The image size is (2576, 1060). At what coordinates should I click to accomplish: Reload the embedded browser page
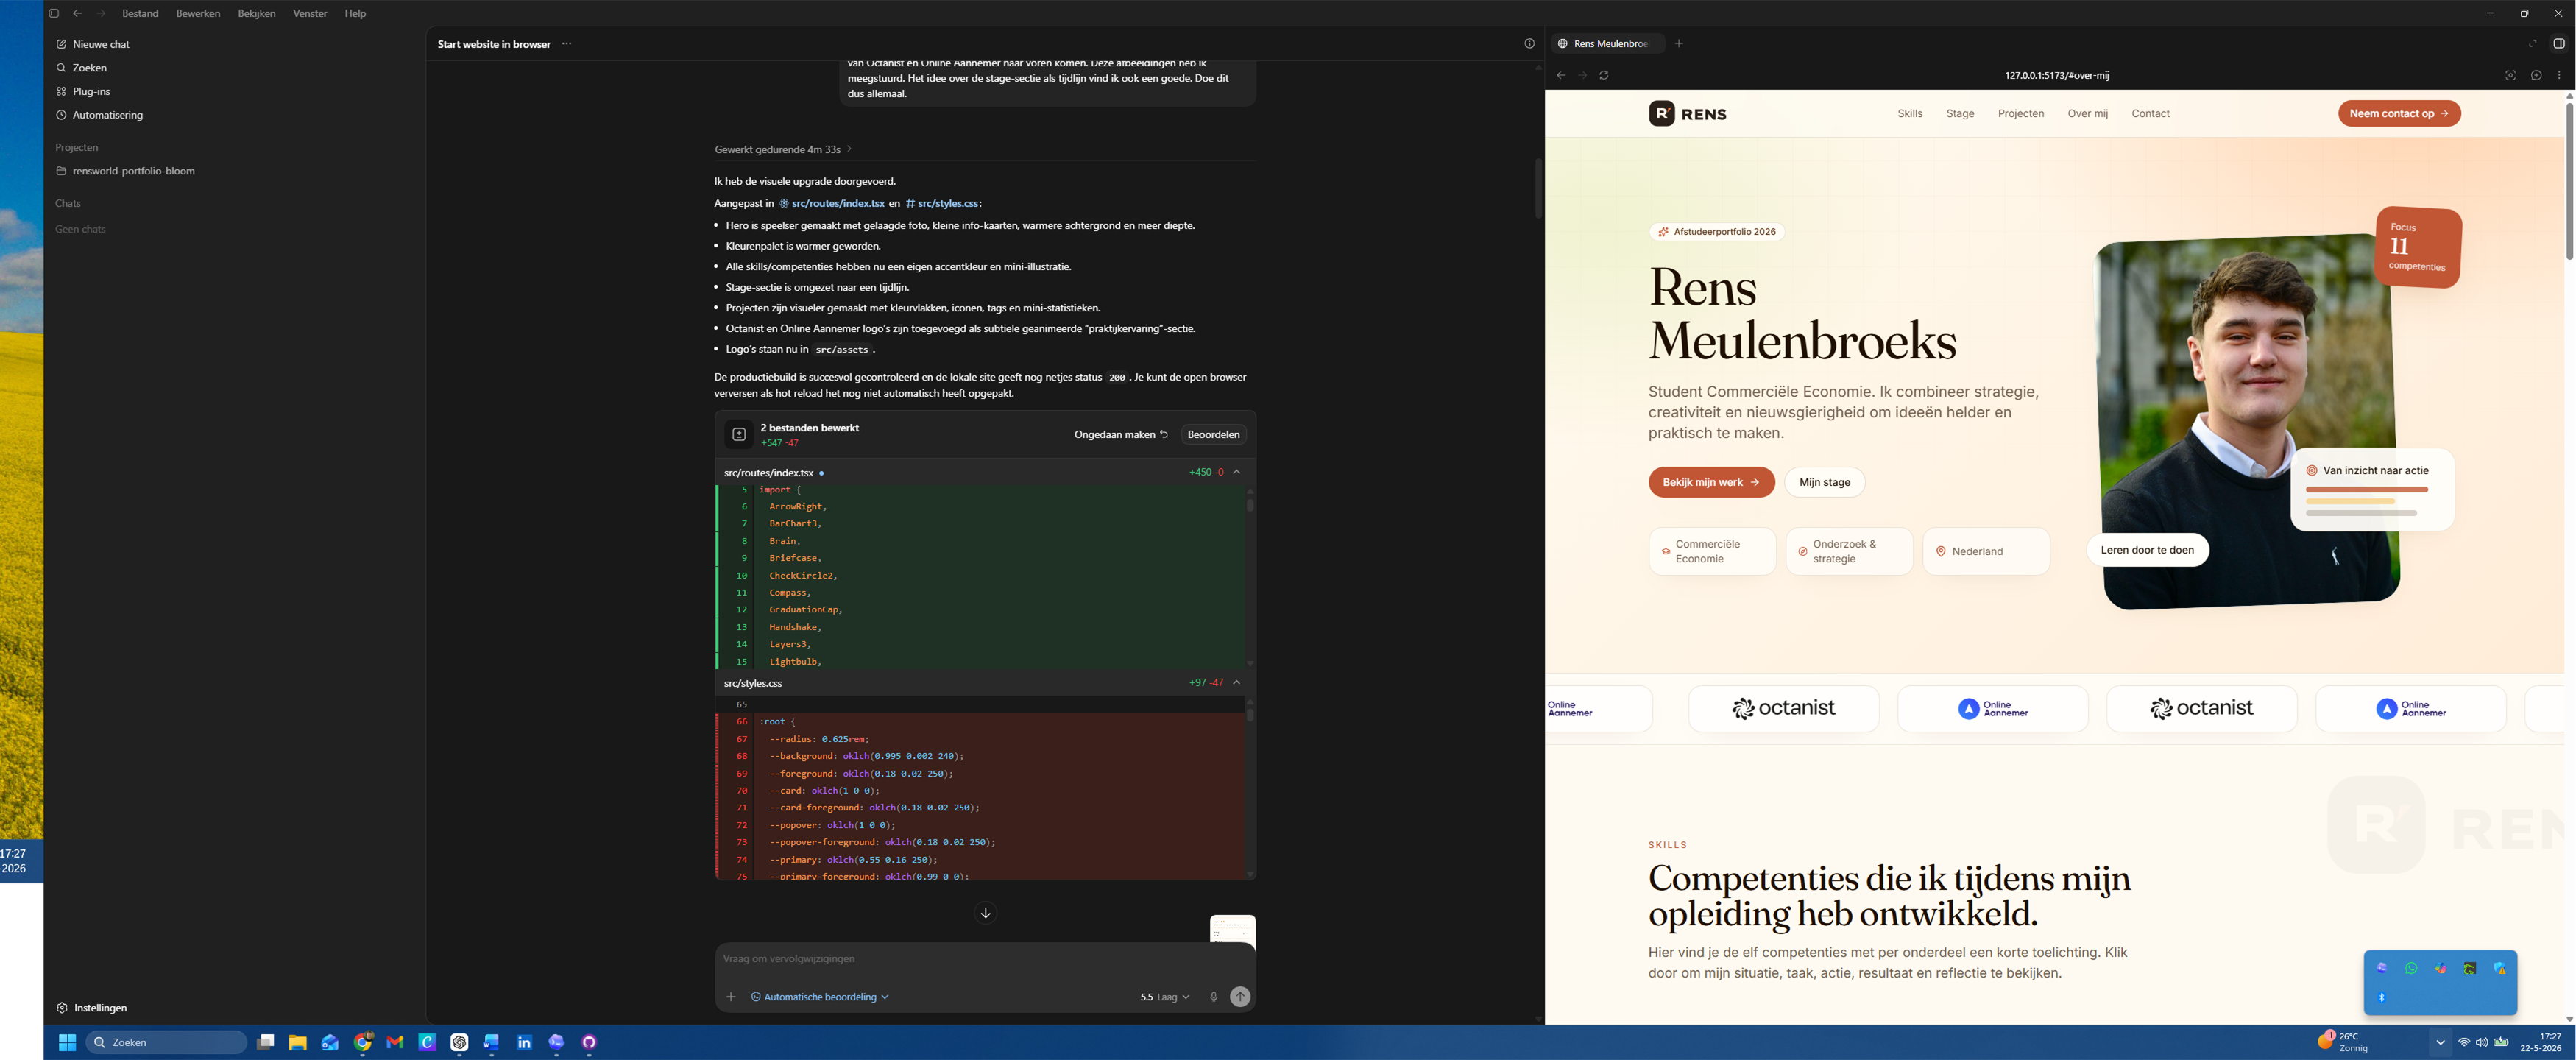point(1604,75)
